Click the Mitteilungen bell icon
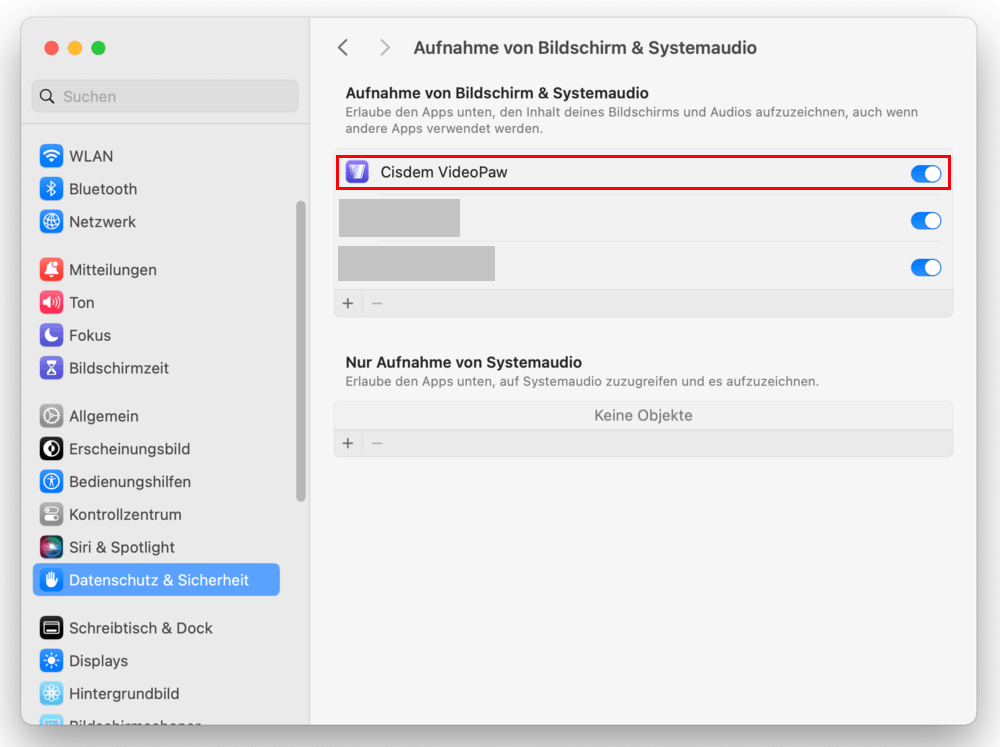Image resolution: width=1000 pixels, height=747 pixels. 51,269
